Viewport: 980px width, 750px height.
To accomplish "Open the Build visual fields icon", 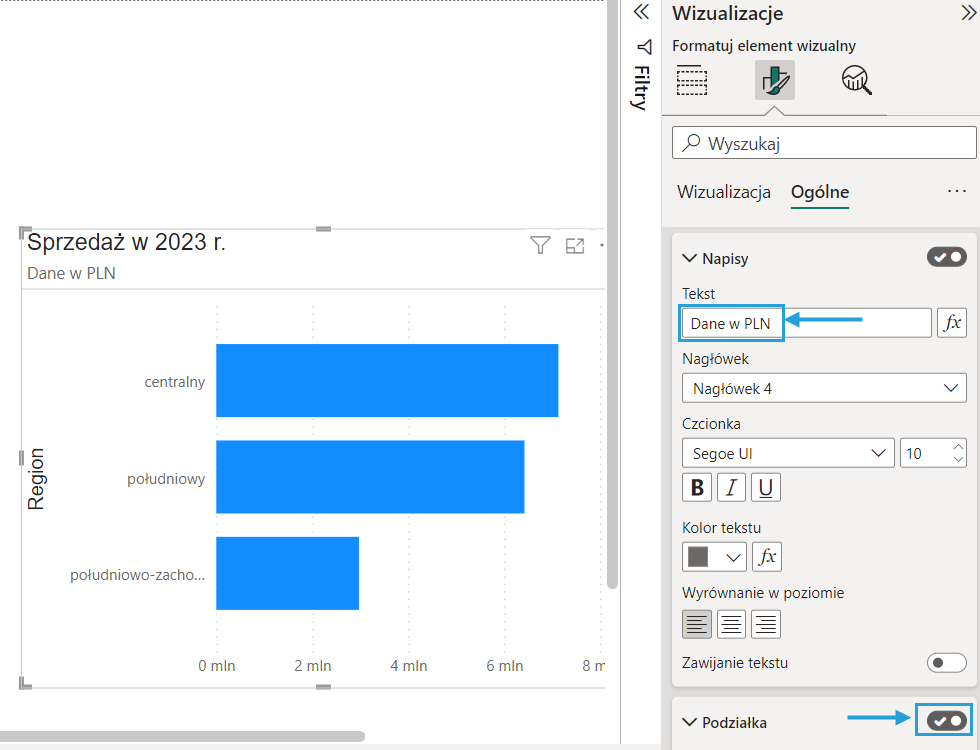I will (692, 80).
